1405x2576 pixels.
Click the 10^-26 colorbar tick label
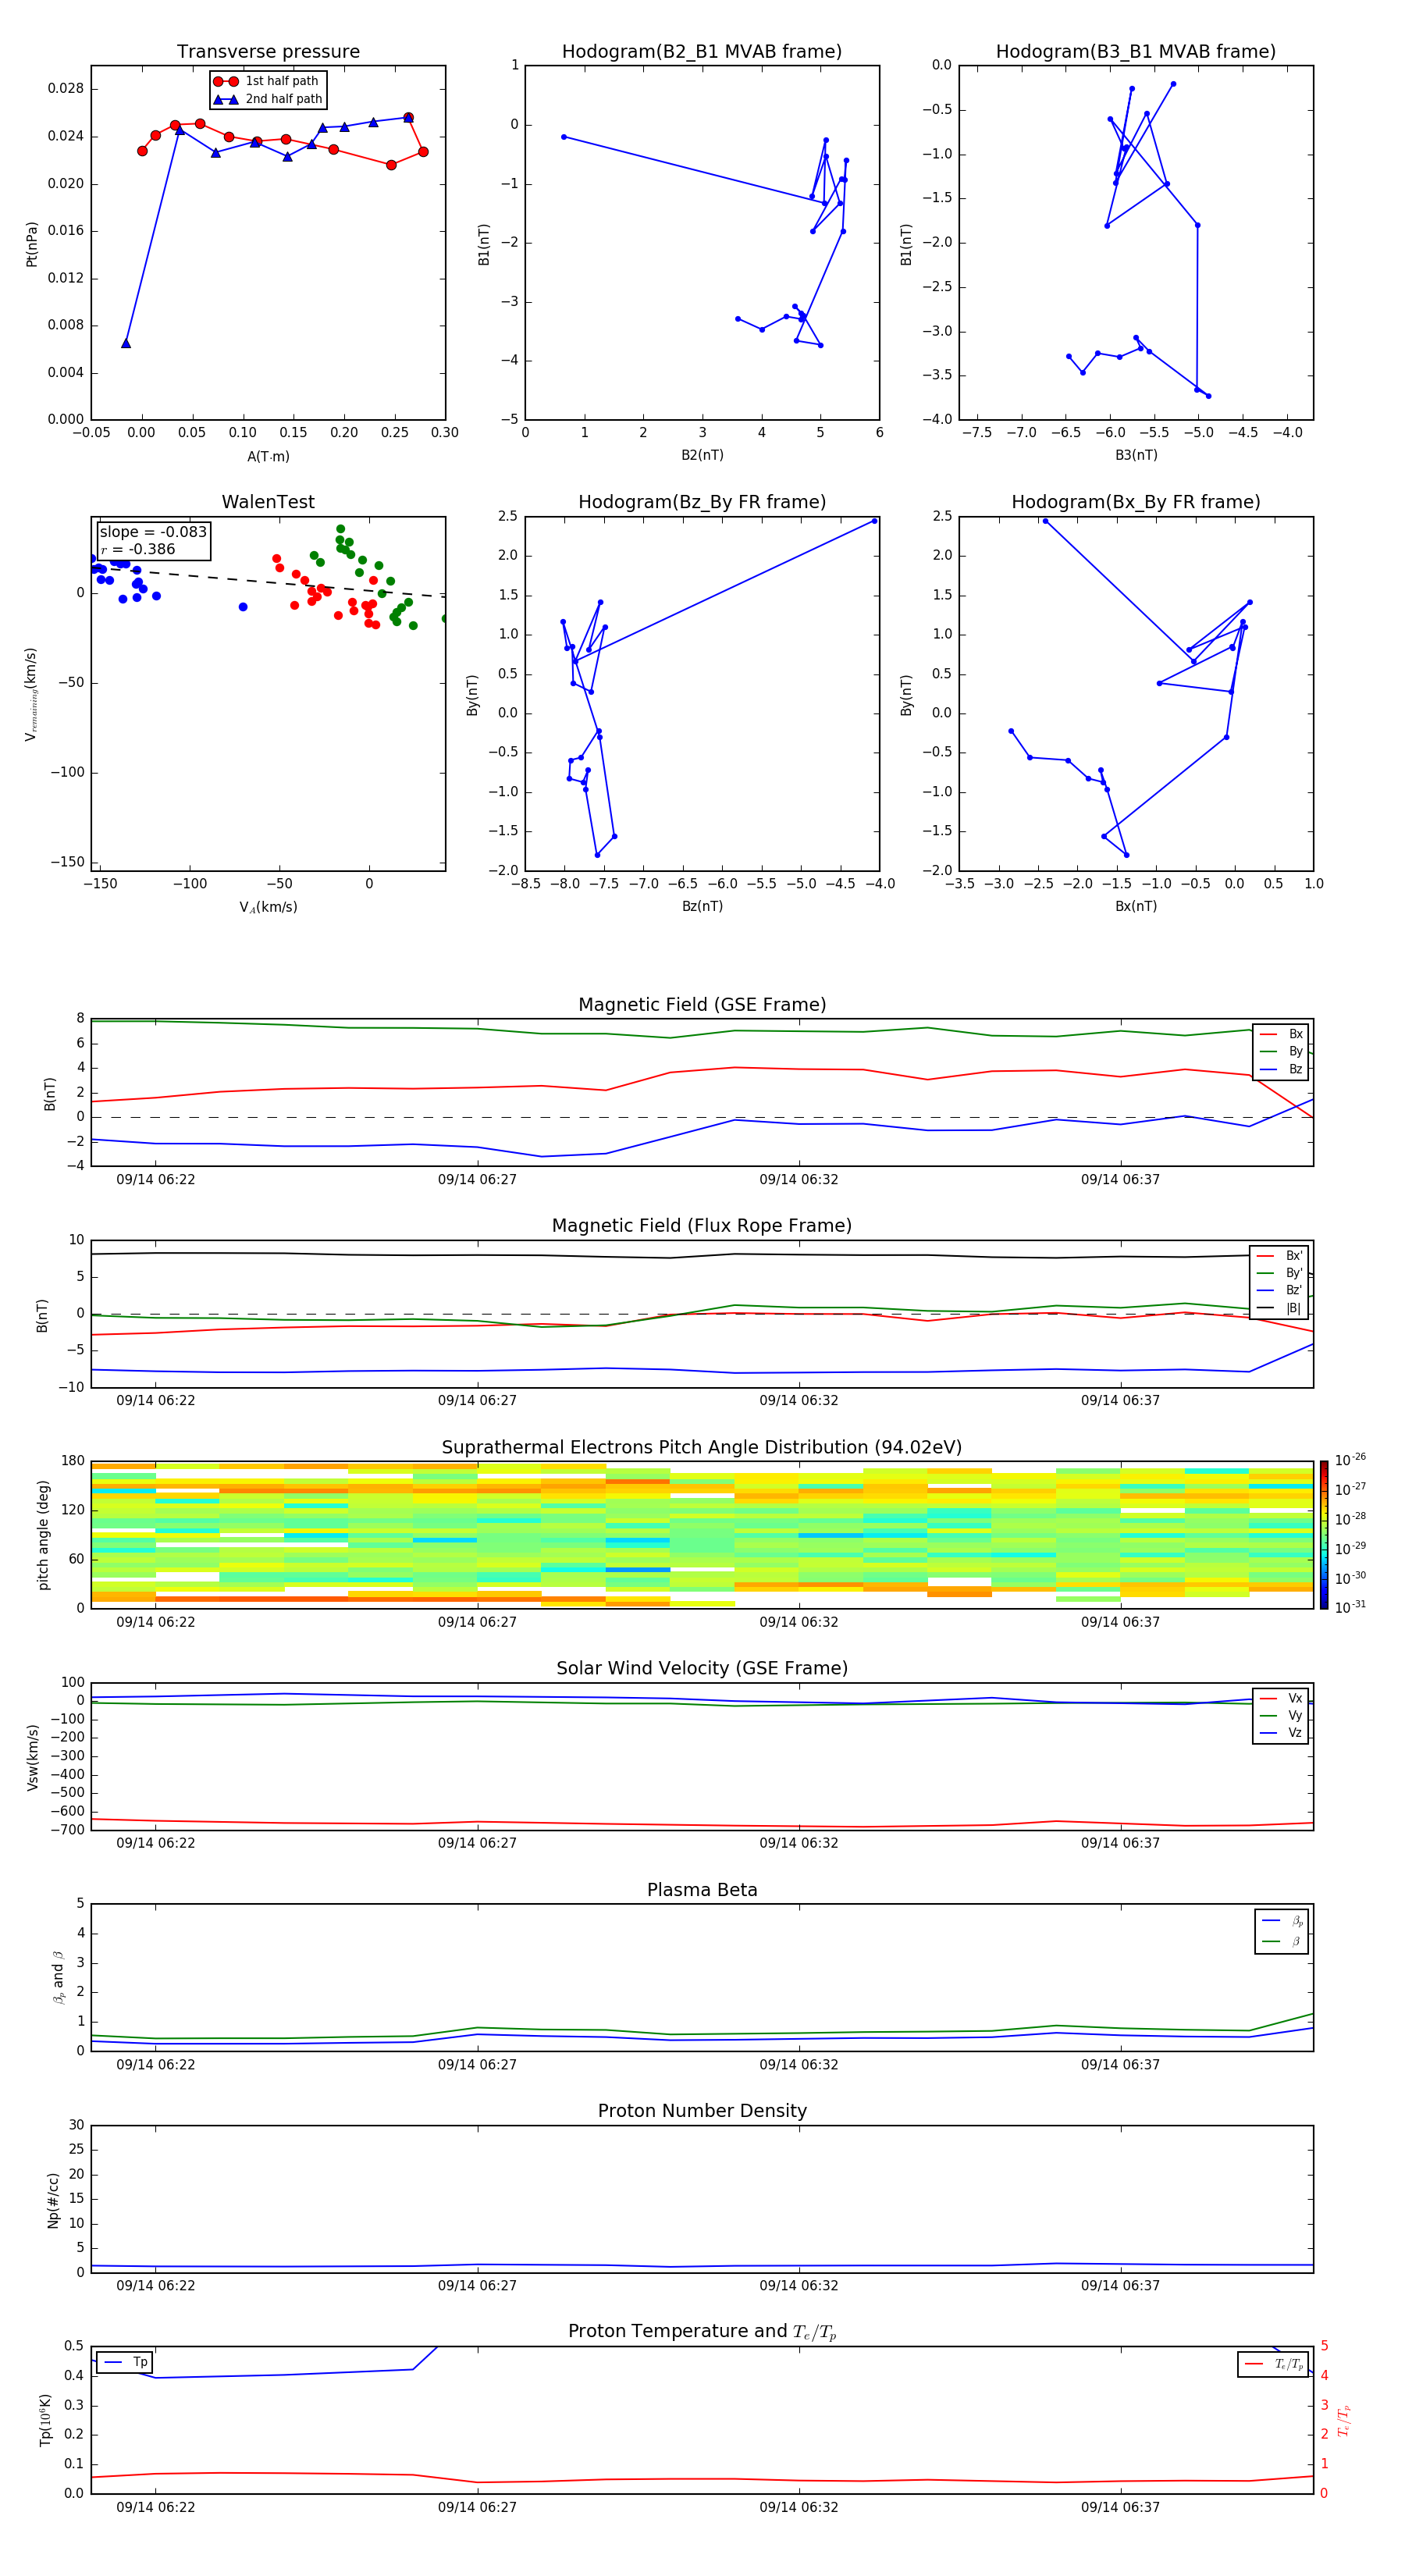[x=1350, y=1460]
